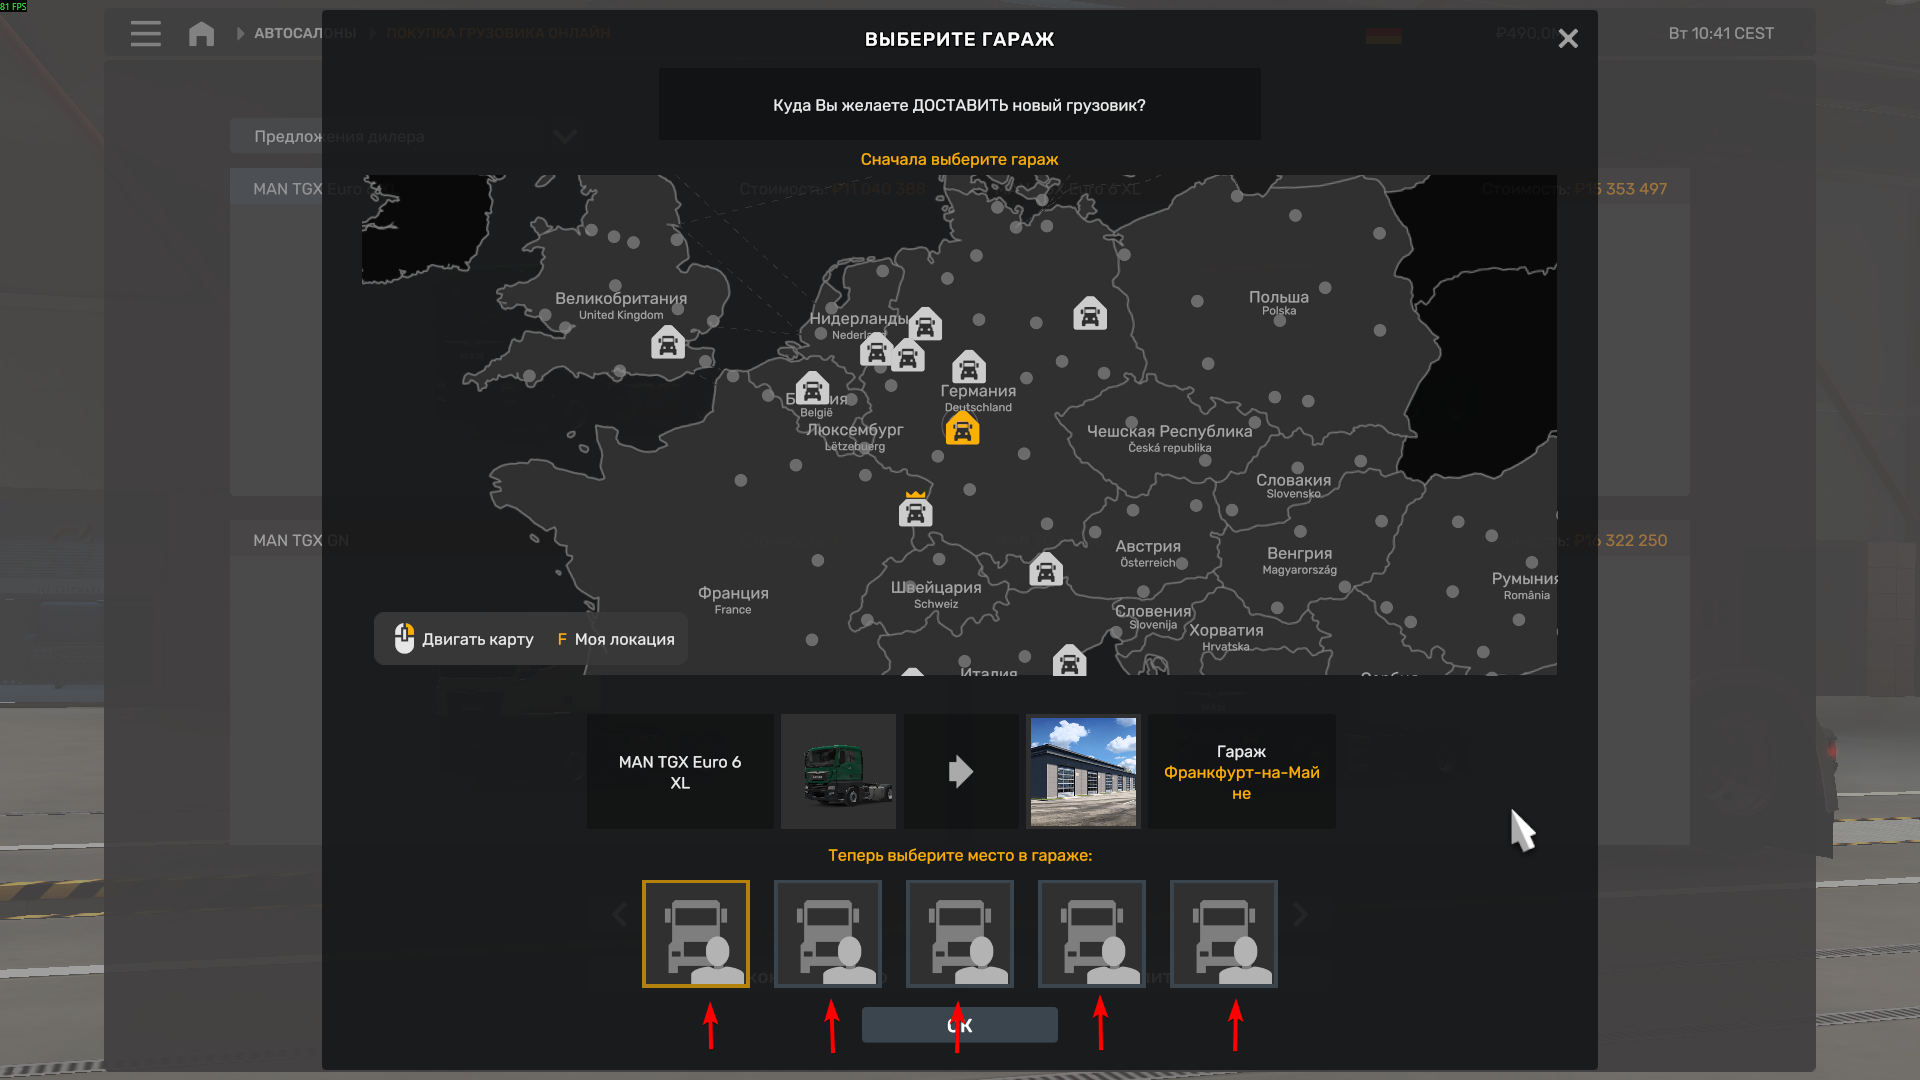Choose the second garage slot
This screenshot has width=1920, height=1080.
pos(828,934)
